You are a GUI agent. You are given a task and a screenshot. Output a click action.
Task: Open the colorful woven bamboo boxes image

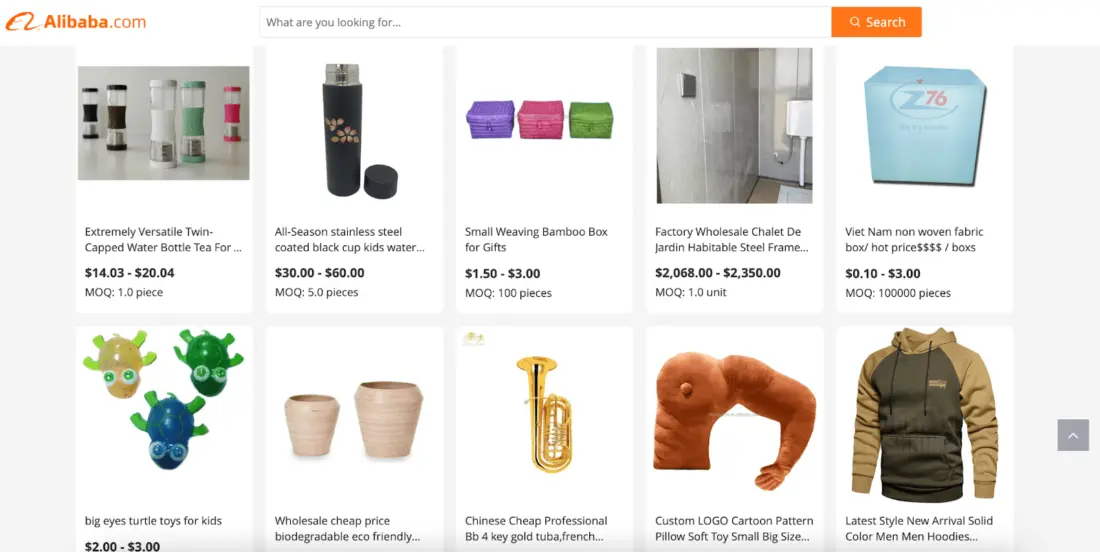tap(540, 120)
